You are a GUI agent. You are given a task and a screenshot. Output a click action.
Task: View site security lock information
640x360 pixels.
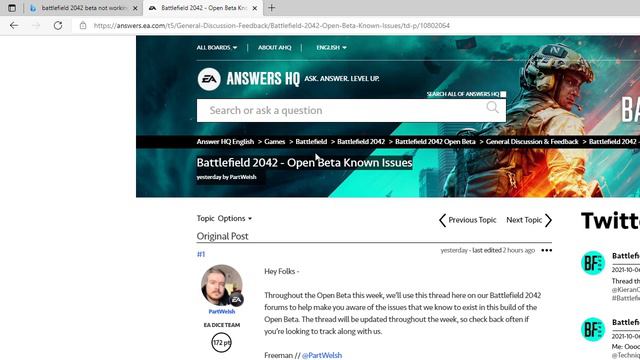(x=83, y=25)
